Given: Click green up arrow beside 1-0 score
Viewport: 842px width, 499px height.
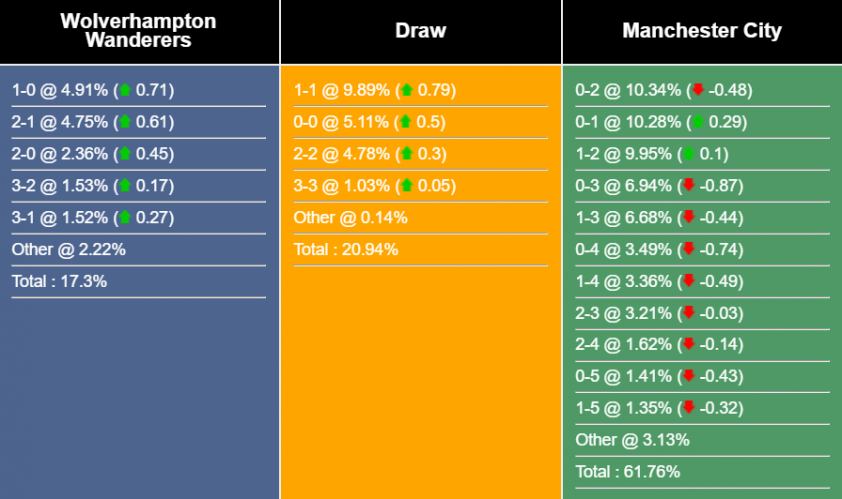Looking at the screenshot, I should click(x=125, y=90).
